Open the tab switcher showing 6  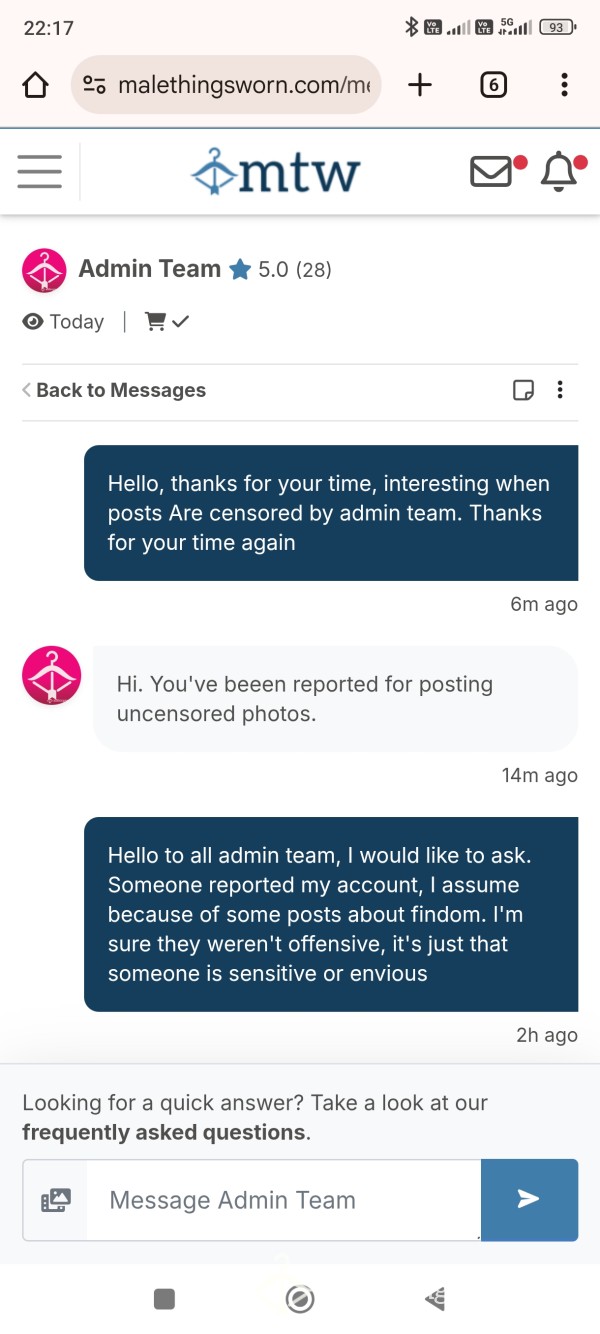(x=493, y=85)
